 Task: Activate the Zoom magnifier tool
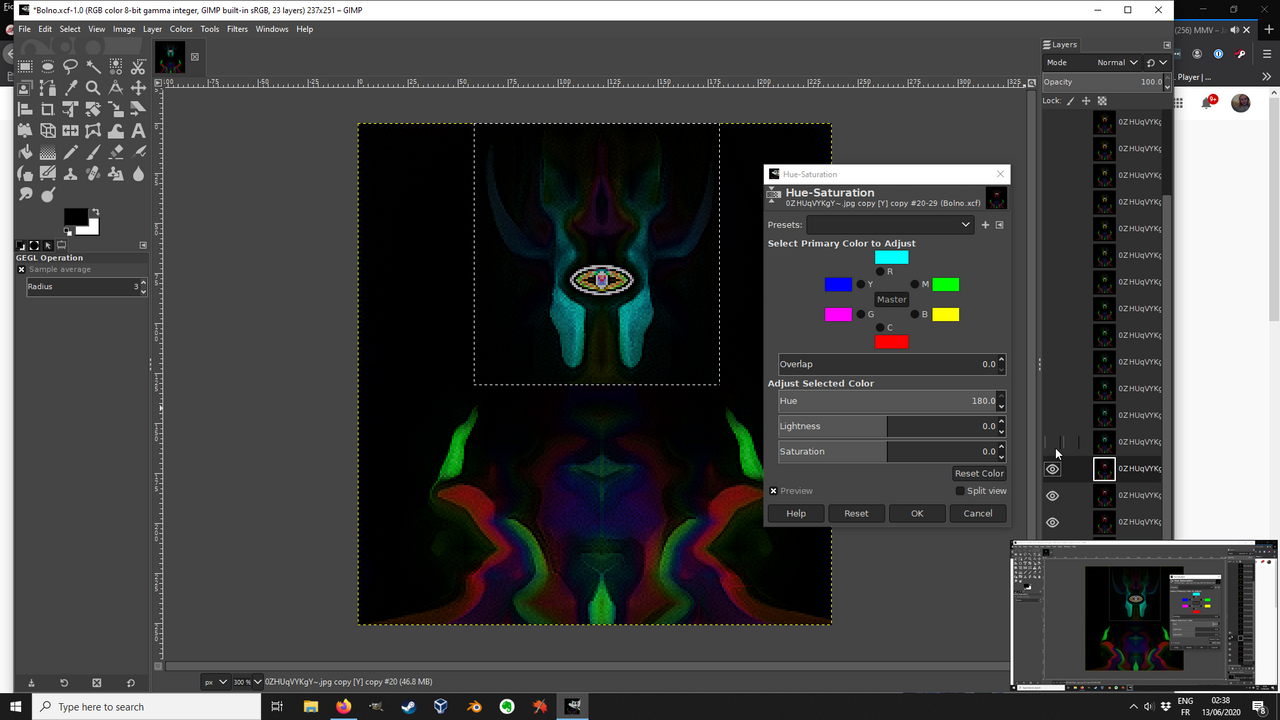coord(93,88)
